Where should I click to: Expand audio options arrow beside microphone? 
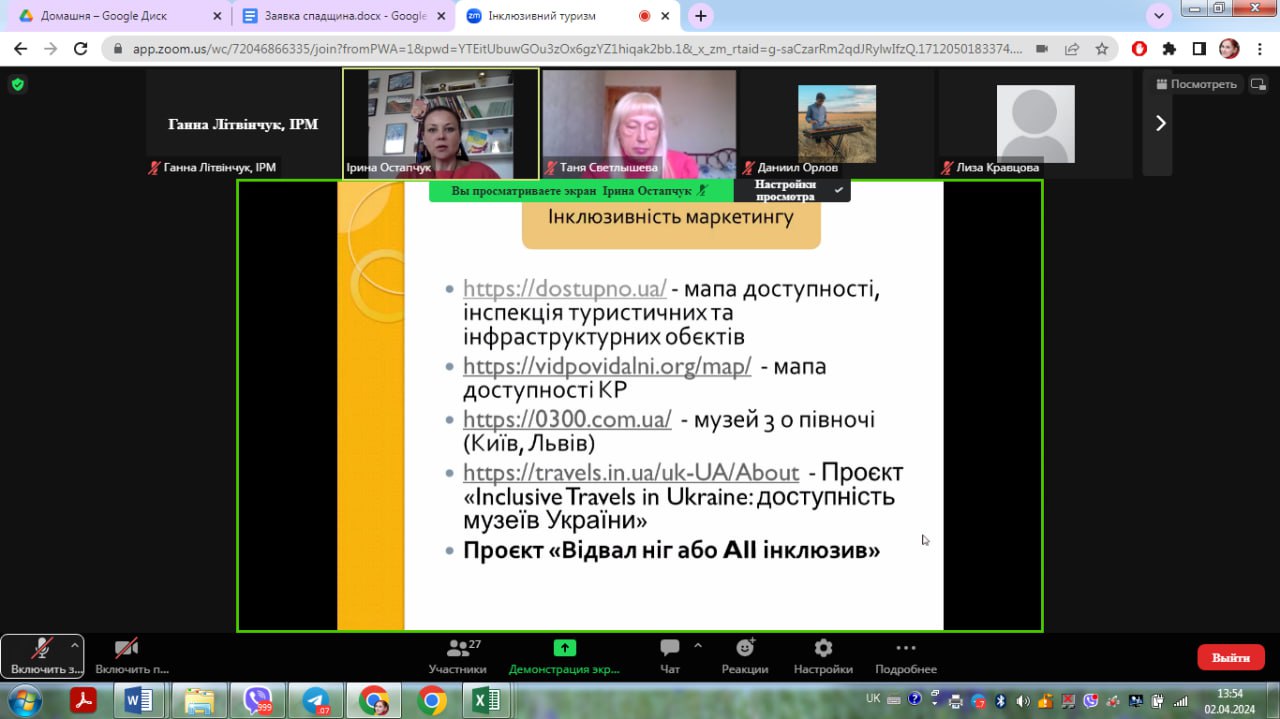pos(74,646)
